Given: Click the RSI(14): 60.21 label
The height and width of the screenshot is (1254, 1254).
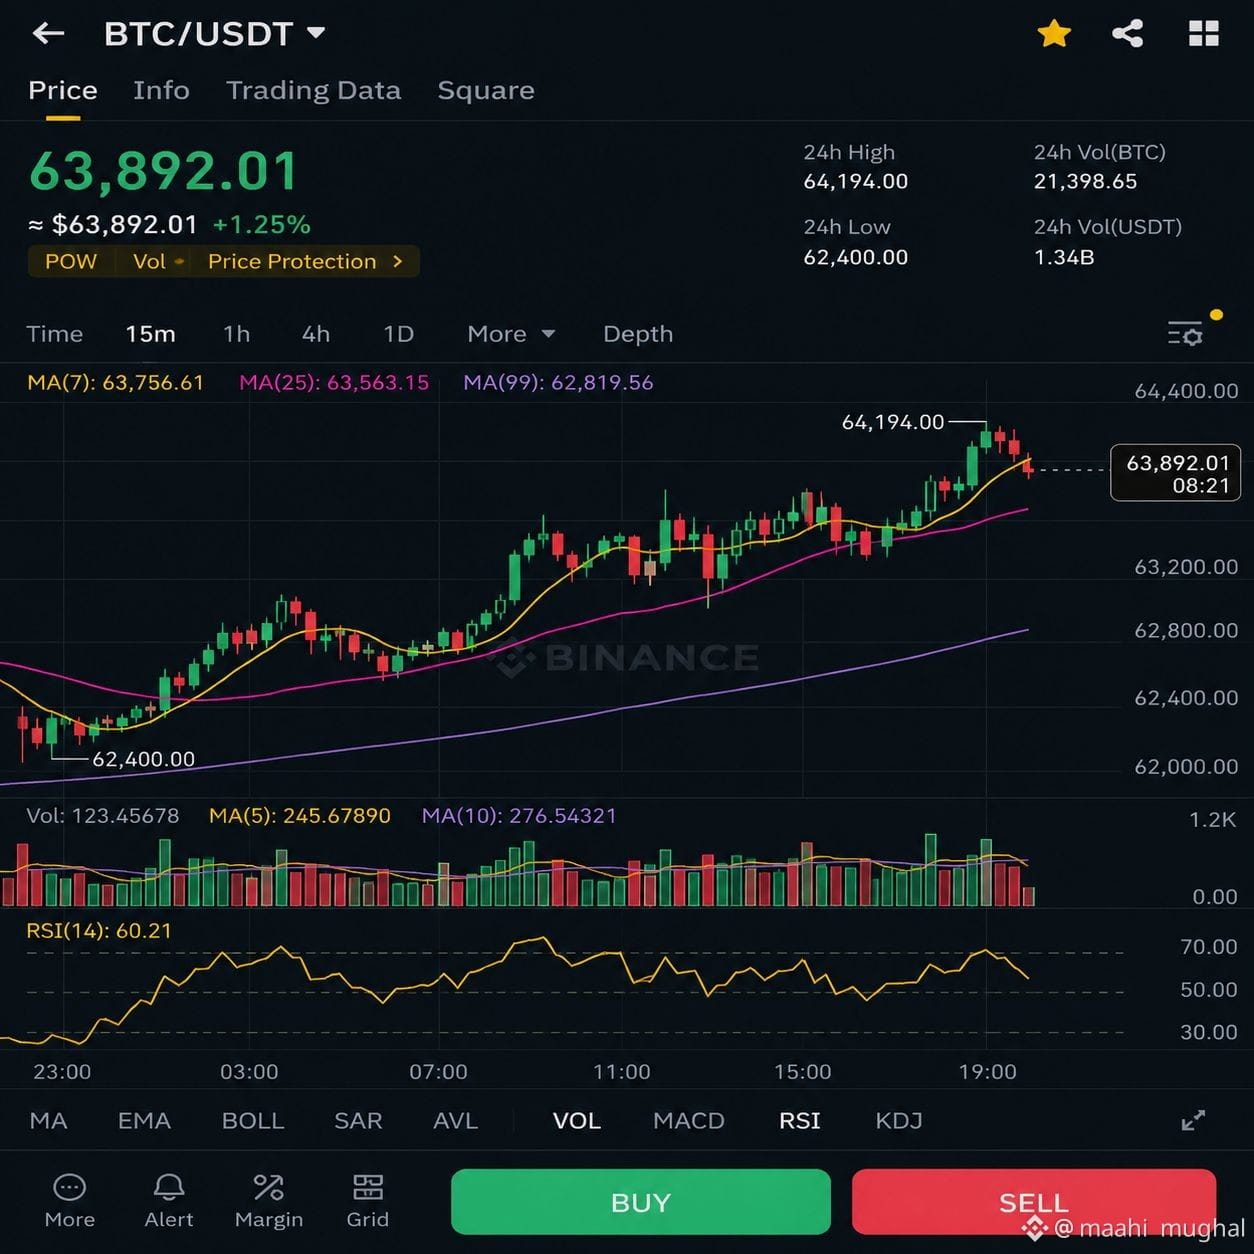Looking at the screenshot, I should [99, 931].
